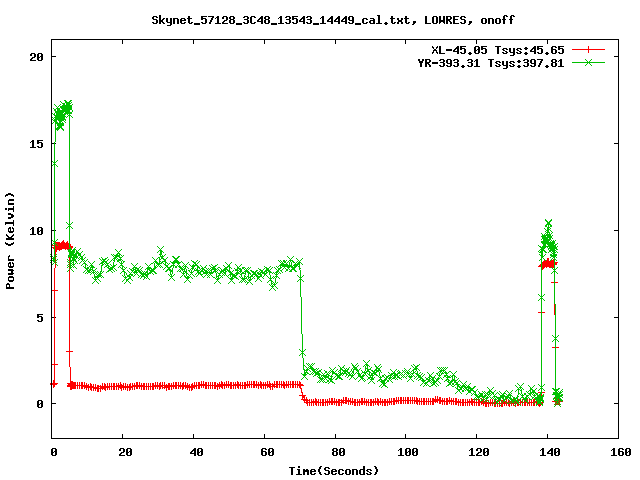Click the x-axis tick label 100
This screenshot has width=640, height=480.
click(408, 452)
